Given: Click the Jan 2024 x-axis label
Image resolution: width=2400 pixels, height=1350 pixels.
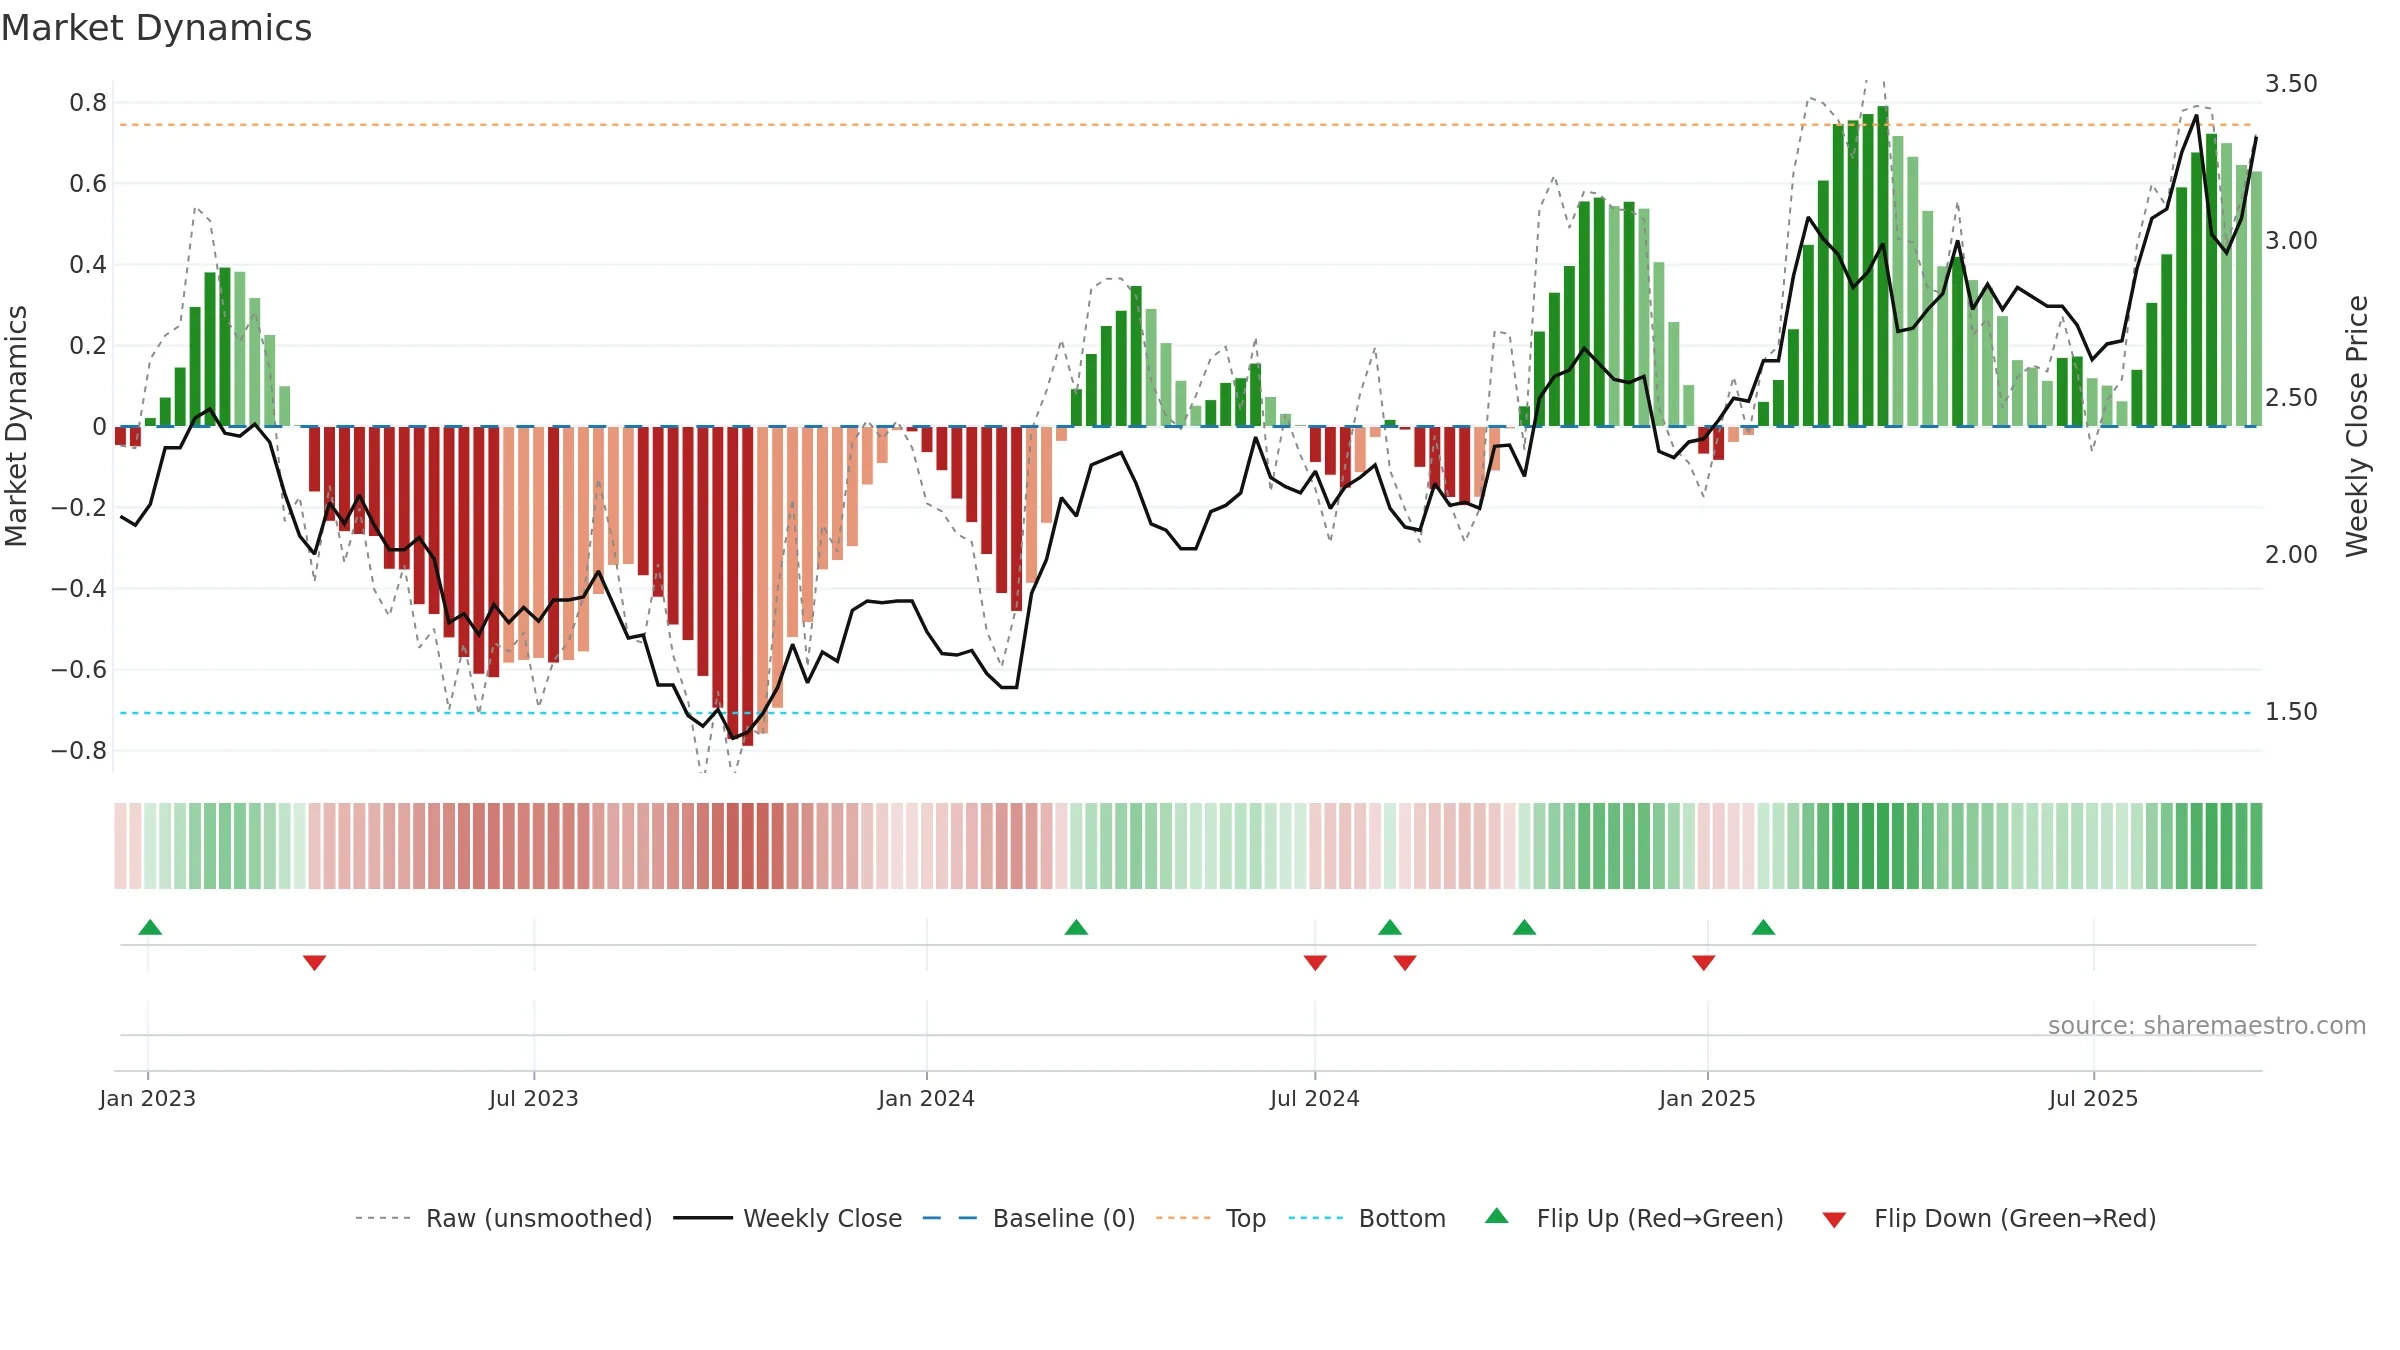Looking at the screenshot, I should coord(927,1098).
